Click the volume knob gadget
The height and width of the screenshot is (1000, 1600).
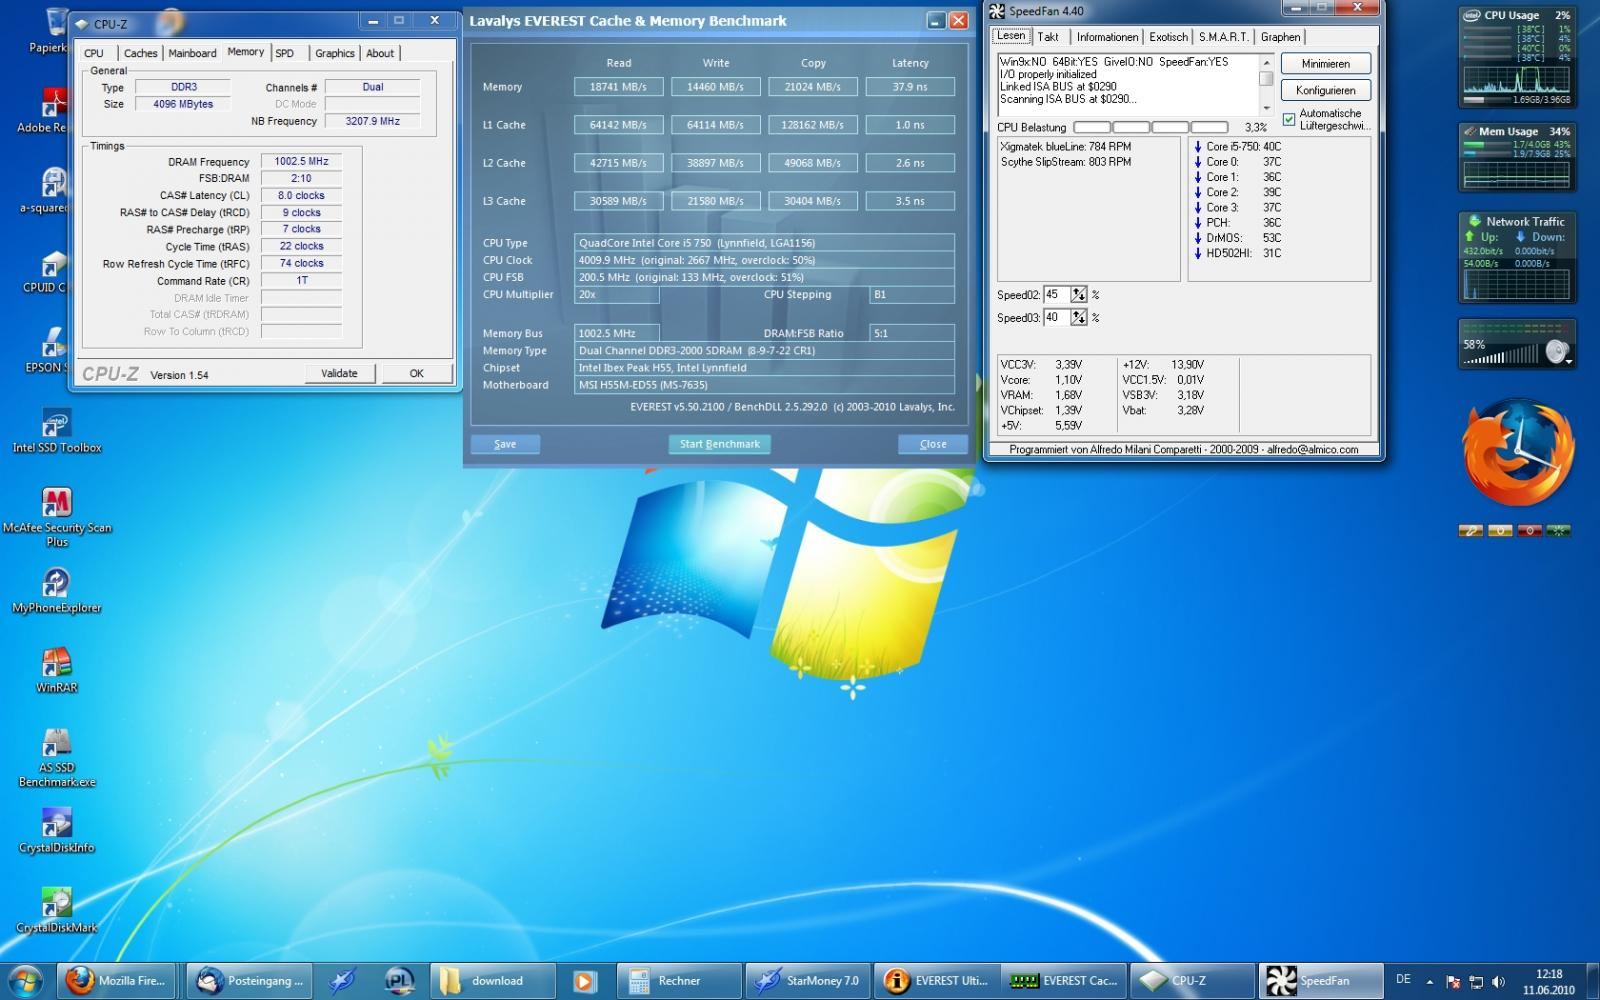tap(1555, 352)
